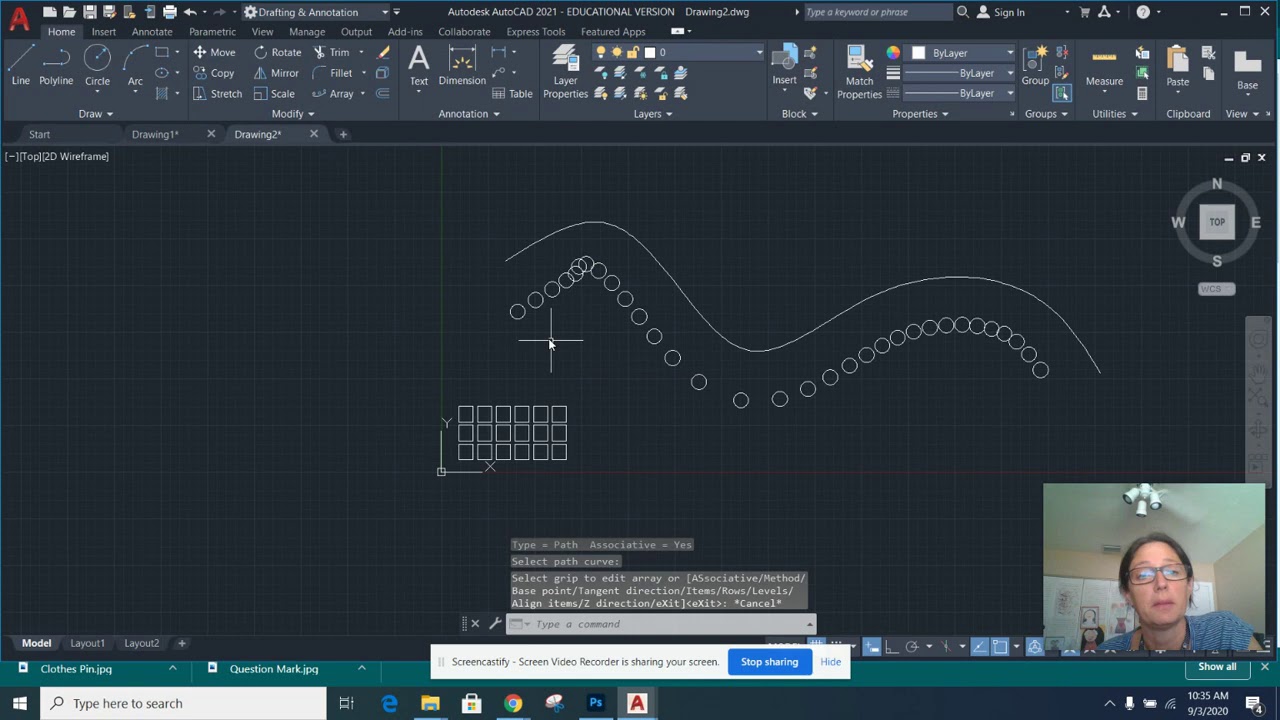Open the Drafting & Annotation workspace dropdown
Viewport: 1280px width, 720px height.
(315, 12)
